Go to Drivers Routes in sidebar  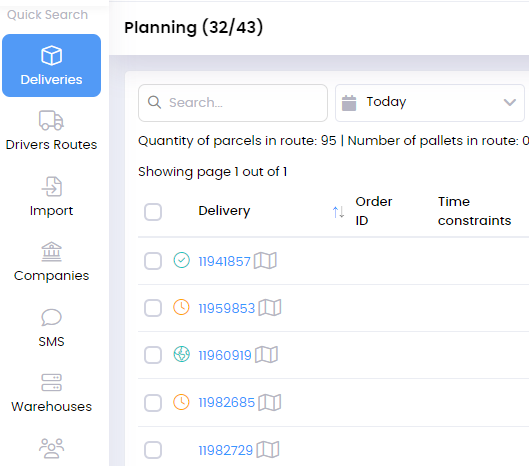coord(51,131)
